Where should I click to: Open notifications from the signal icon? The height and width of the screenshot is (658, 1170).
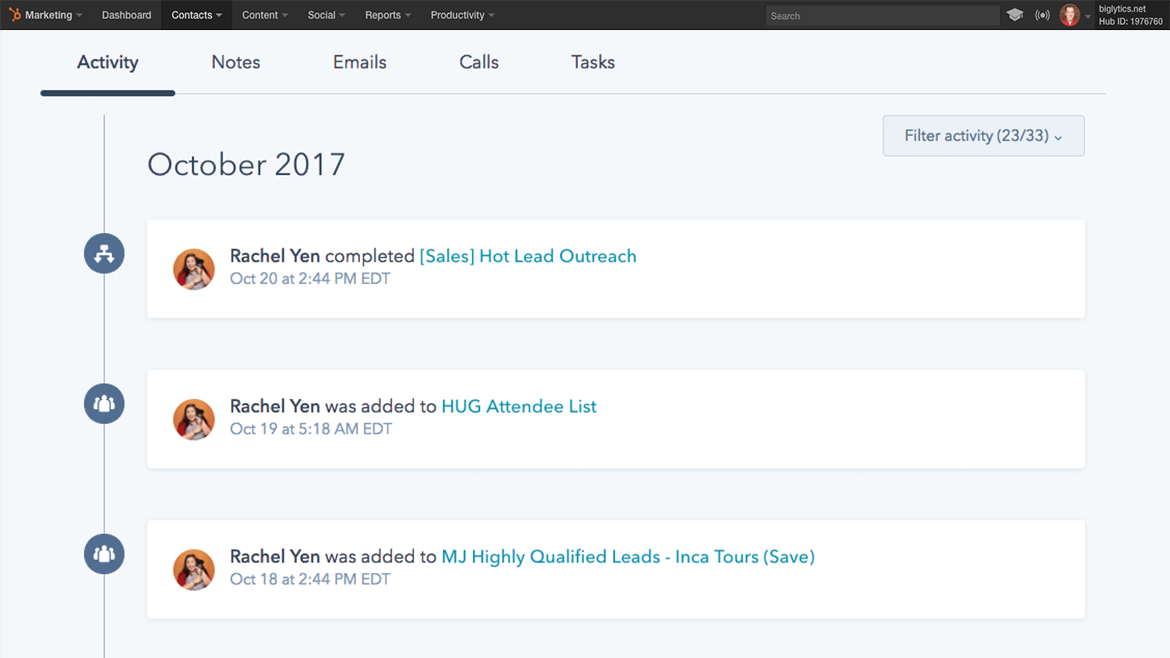1042,15
